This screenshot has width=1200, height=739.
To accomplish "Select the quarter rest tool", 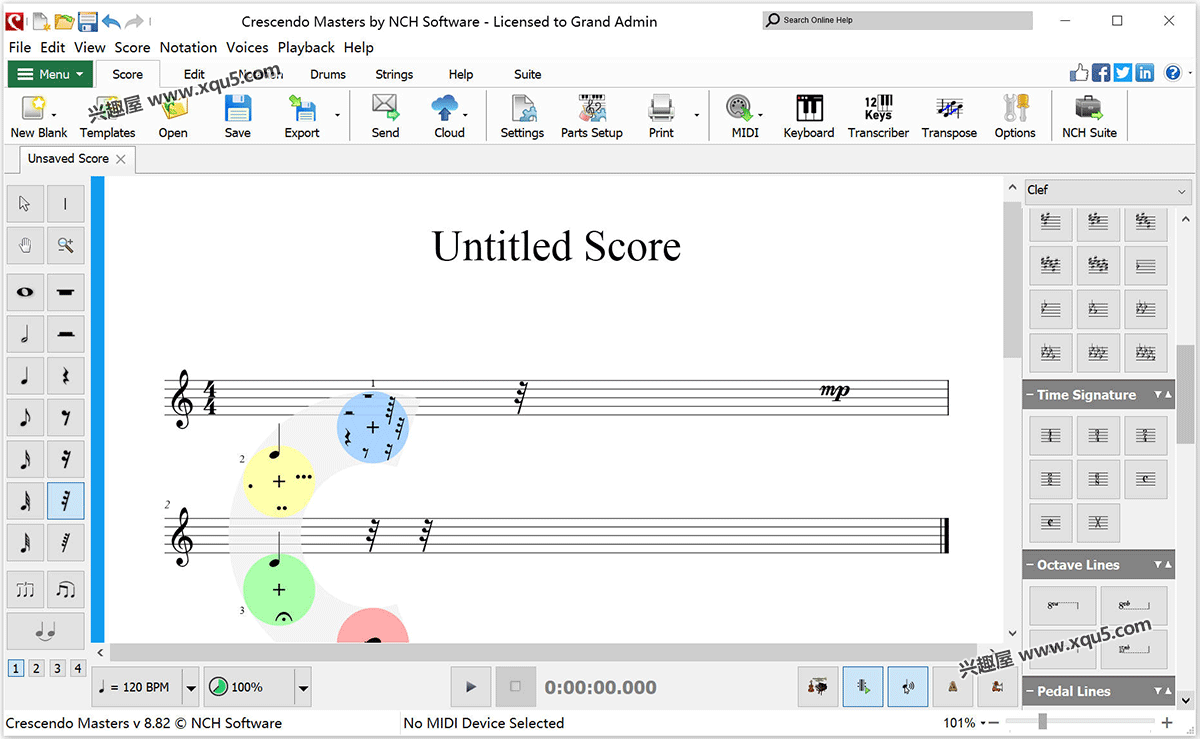I will pyautogui.click(x=66, y=376).
